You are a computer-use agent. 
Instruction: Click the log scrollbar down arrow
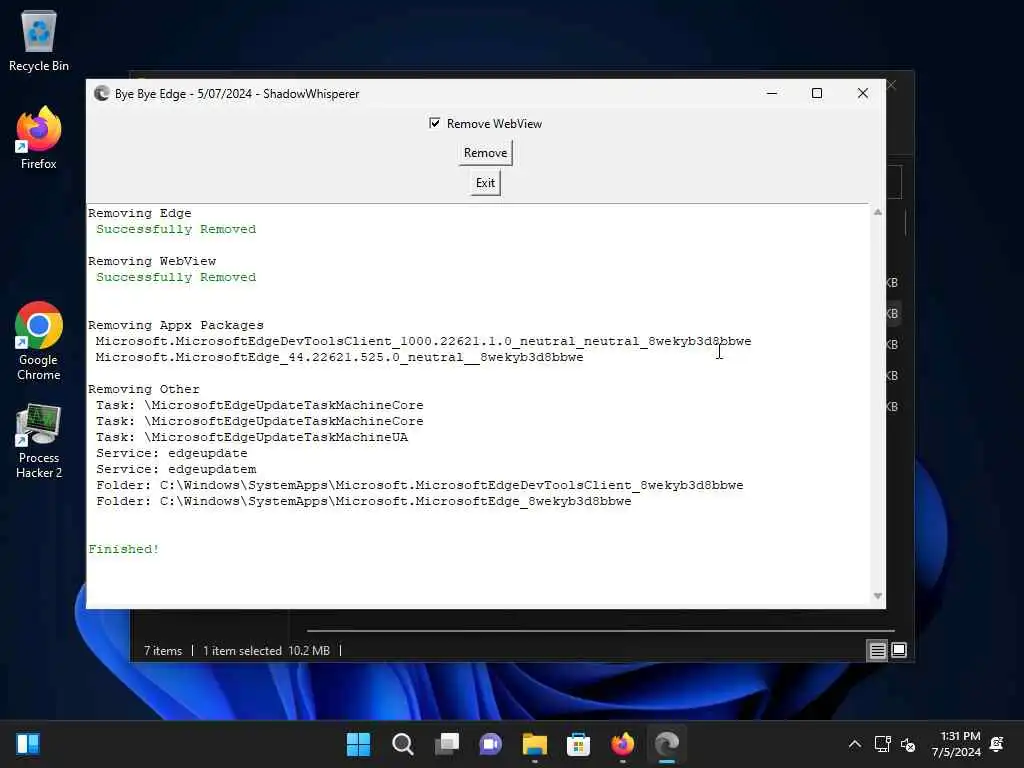[x=877, y=596]
